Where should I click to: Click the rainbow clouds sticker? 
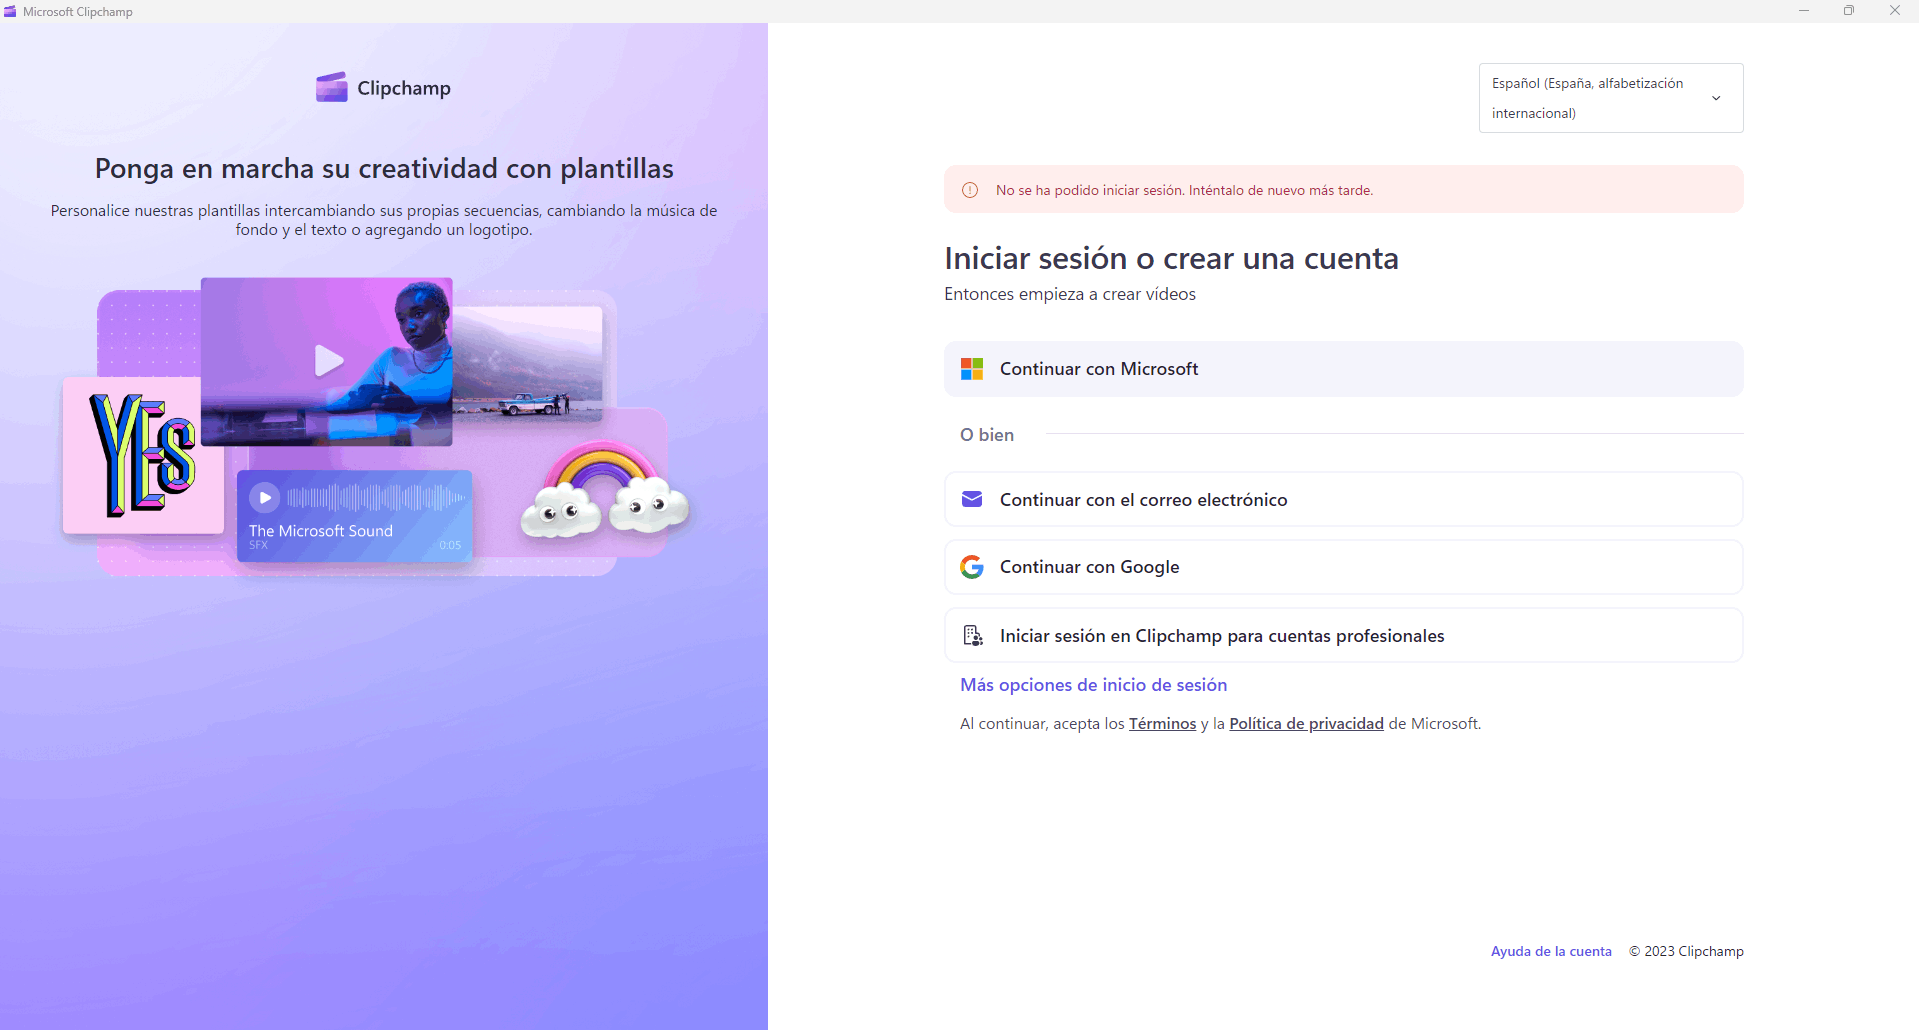click(x=605, y=491)
